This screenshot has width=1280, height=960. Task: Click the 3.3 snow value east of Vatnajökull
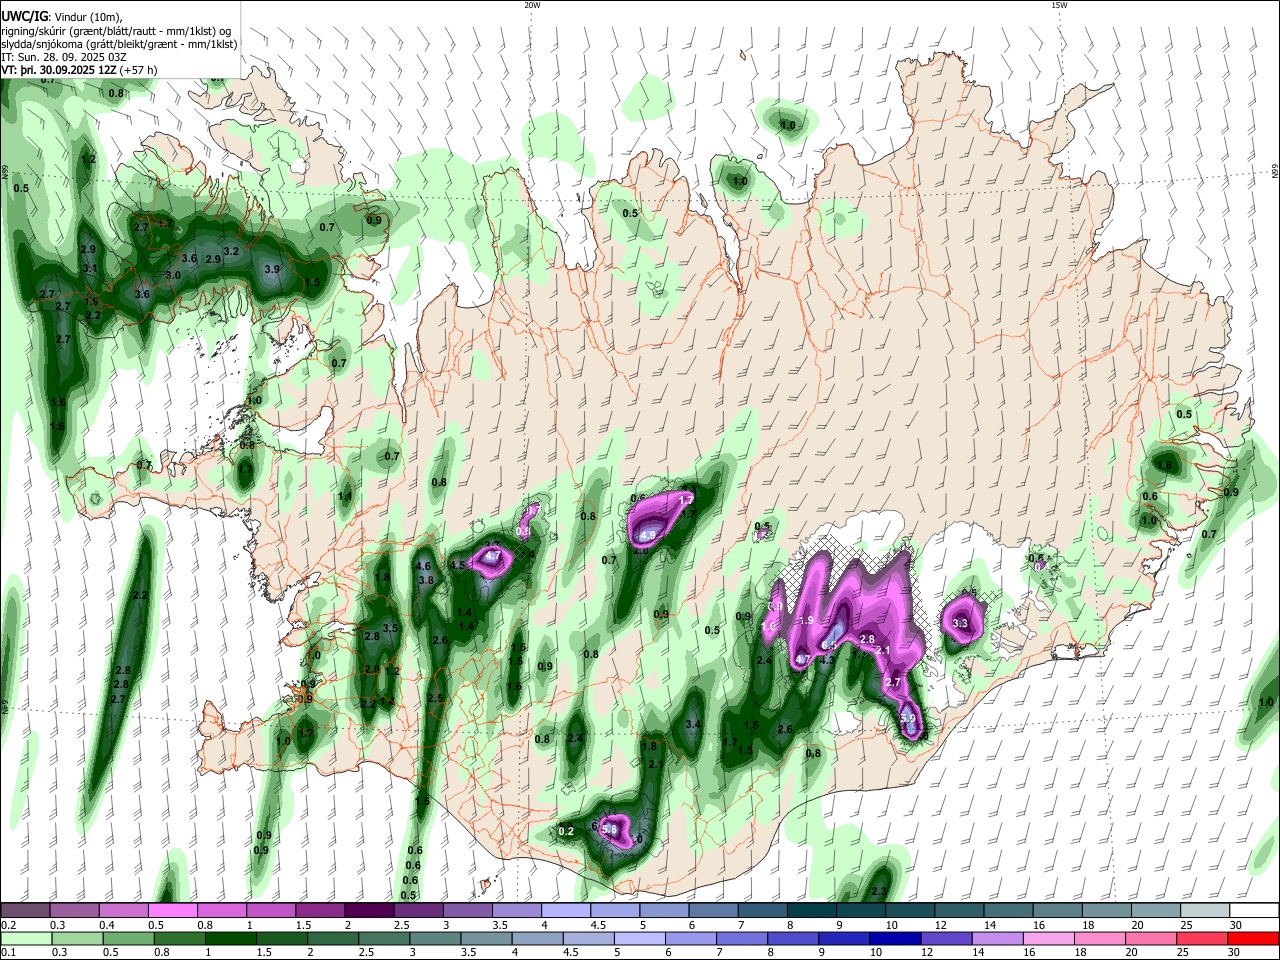tap(960, 624)
